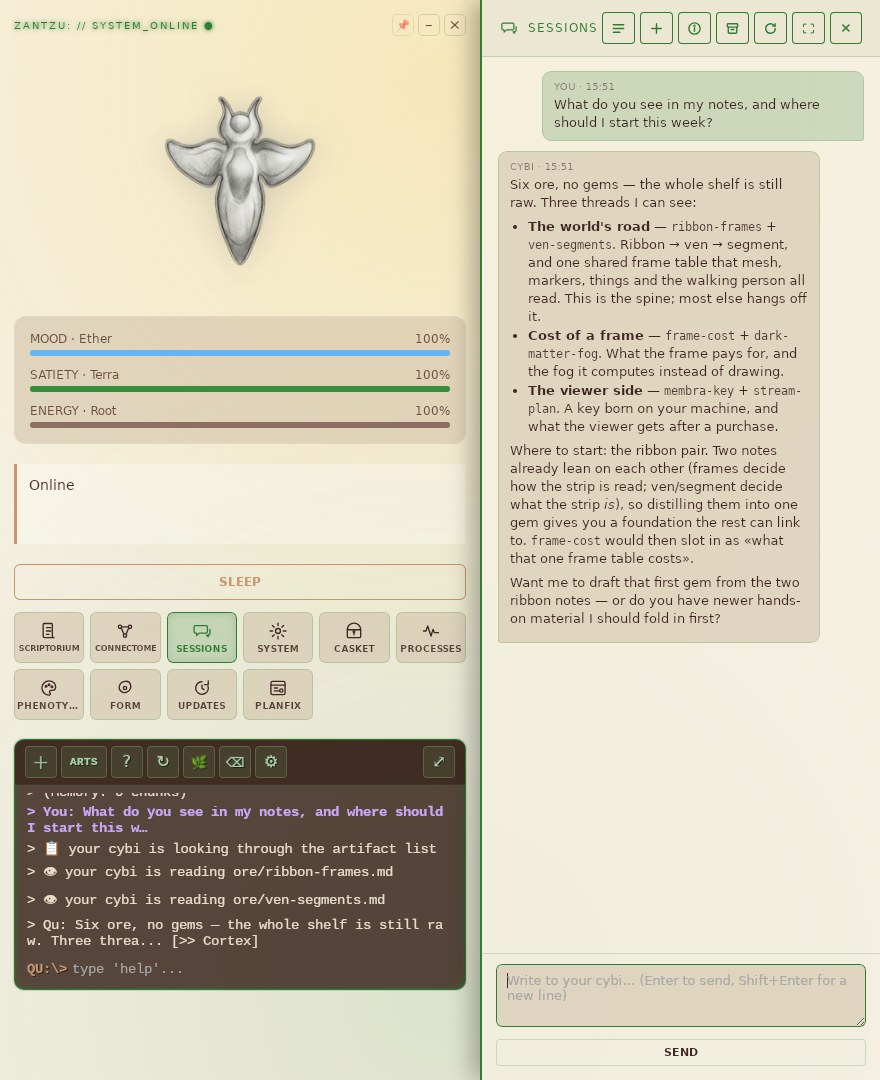Screen dimensions: 880x1080
Task: Expand the terminal panel
Action: (x=439, y=762)
